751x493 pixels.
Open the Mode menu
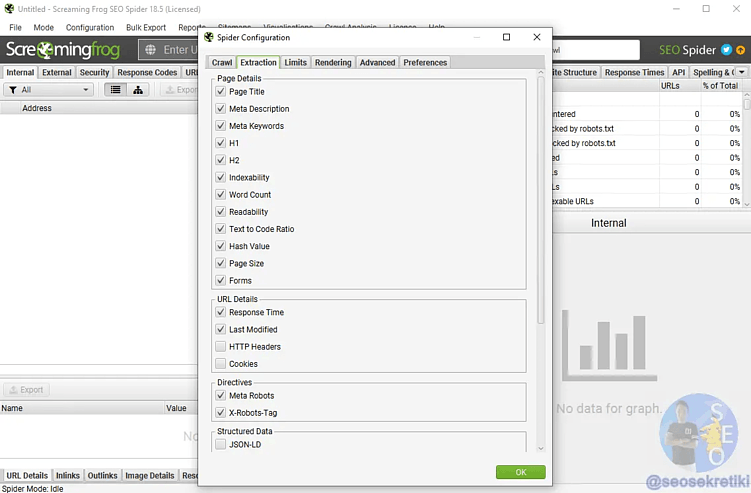44,28
